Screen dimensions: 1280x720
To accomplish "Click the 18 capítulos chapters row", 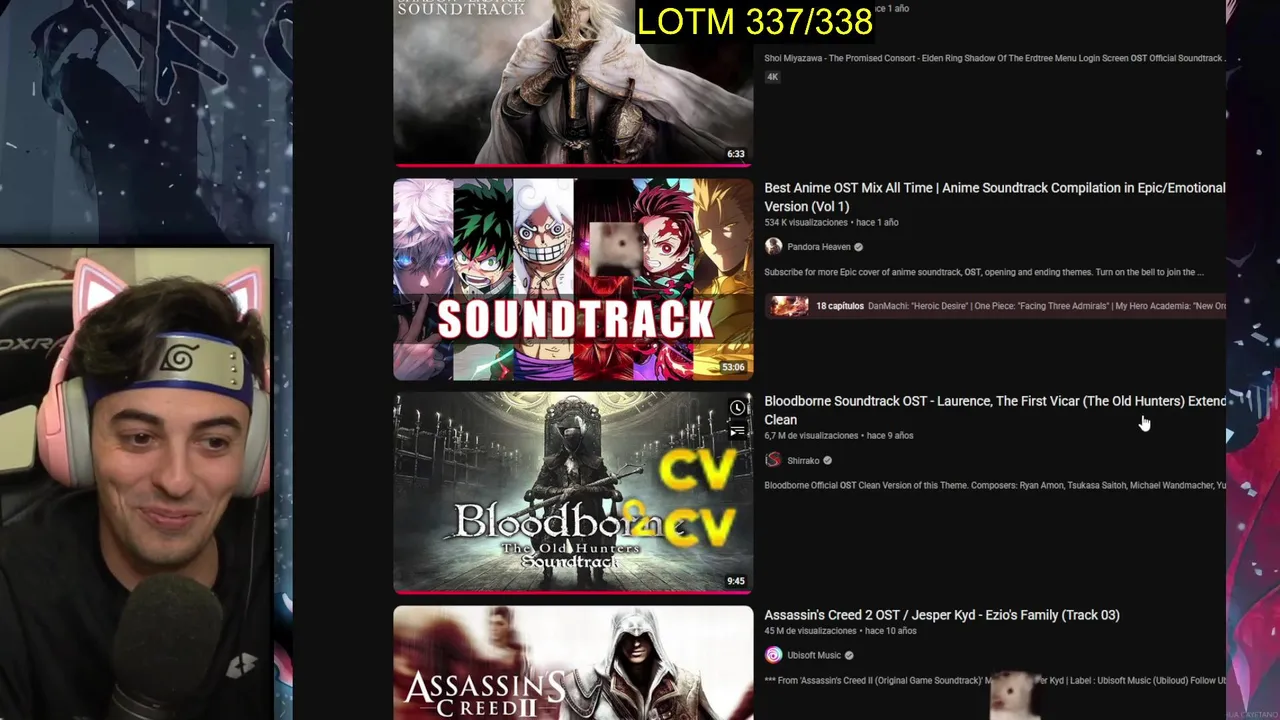I will pyautogui.click(x=996, y=306).
